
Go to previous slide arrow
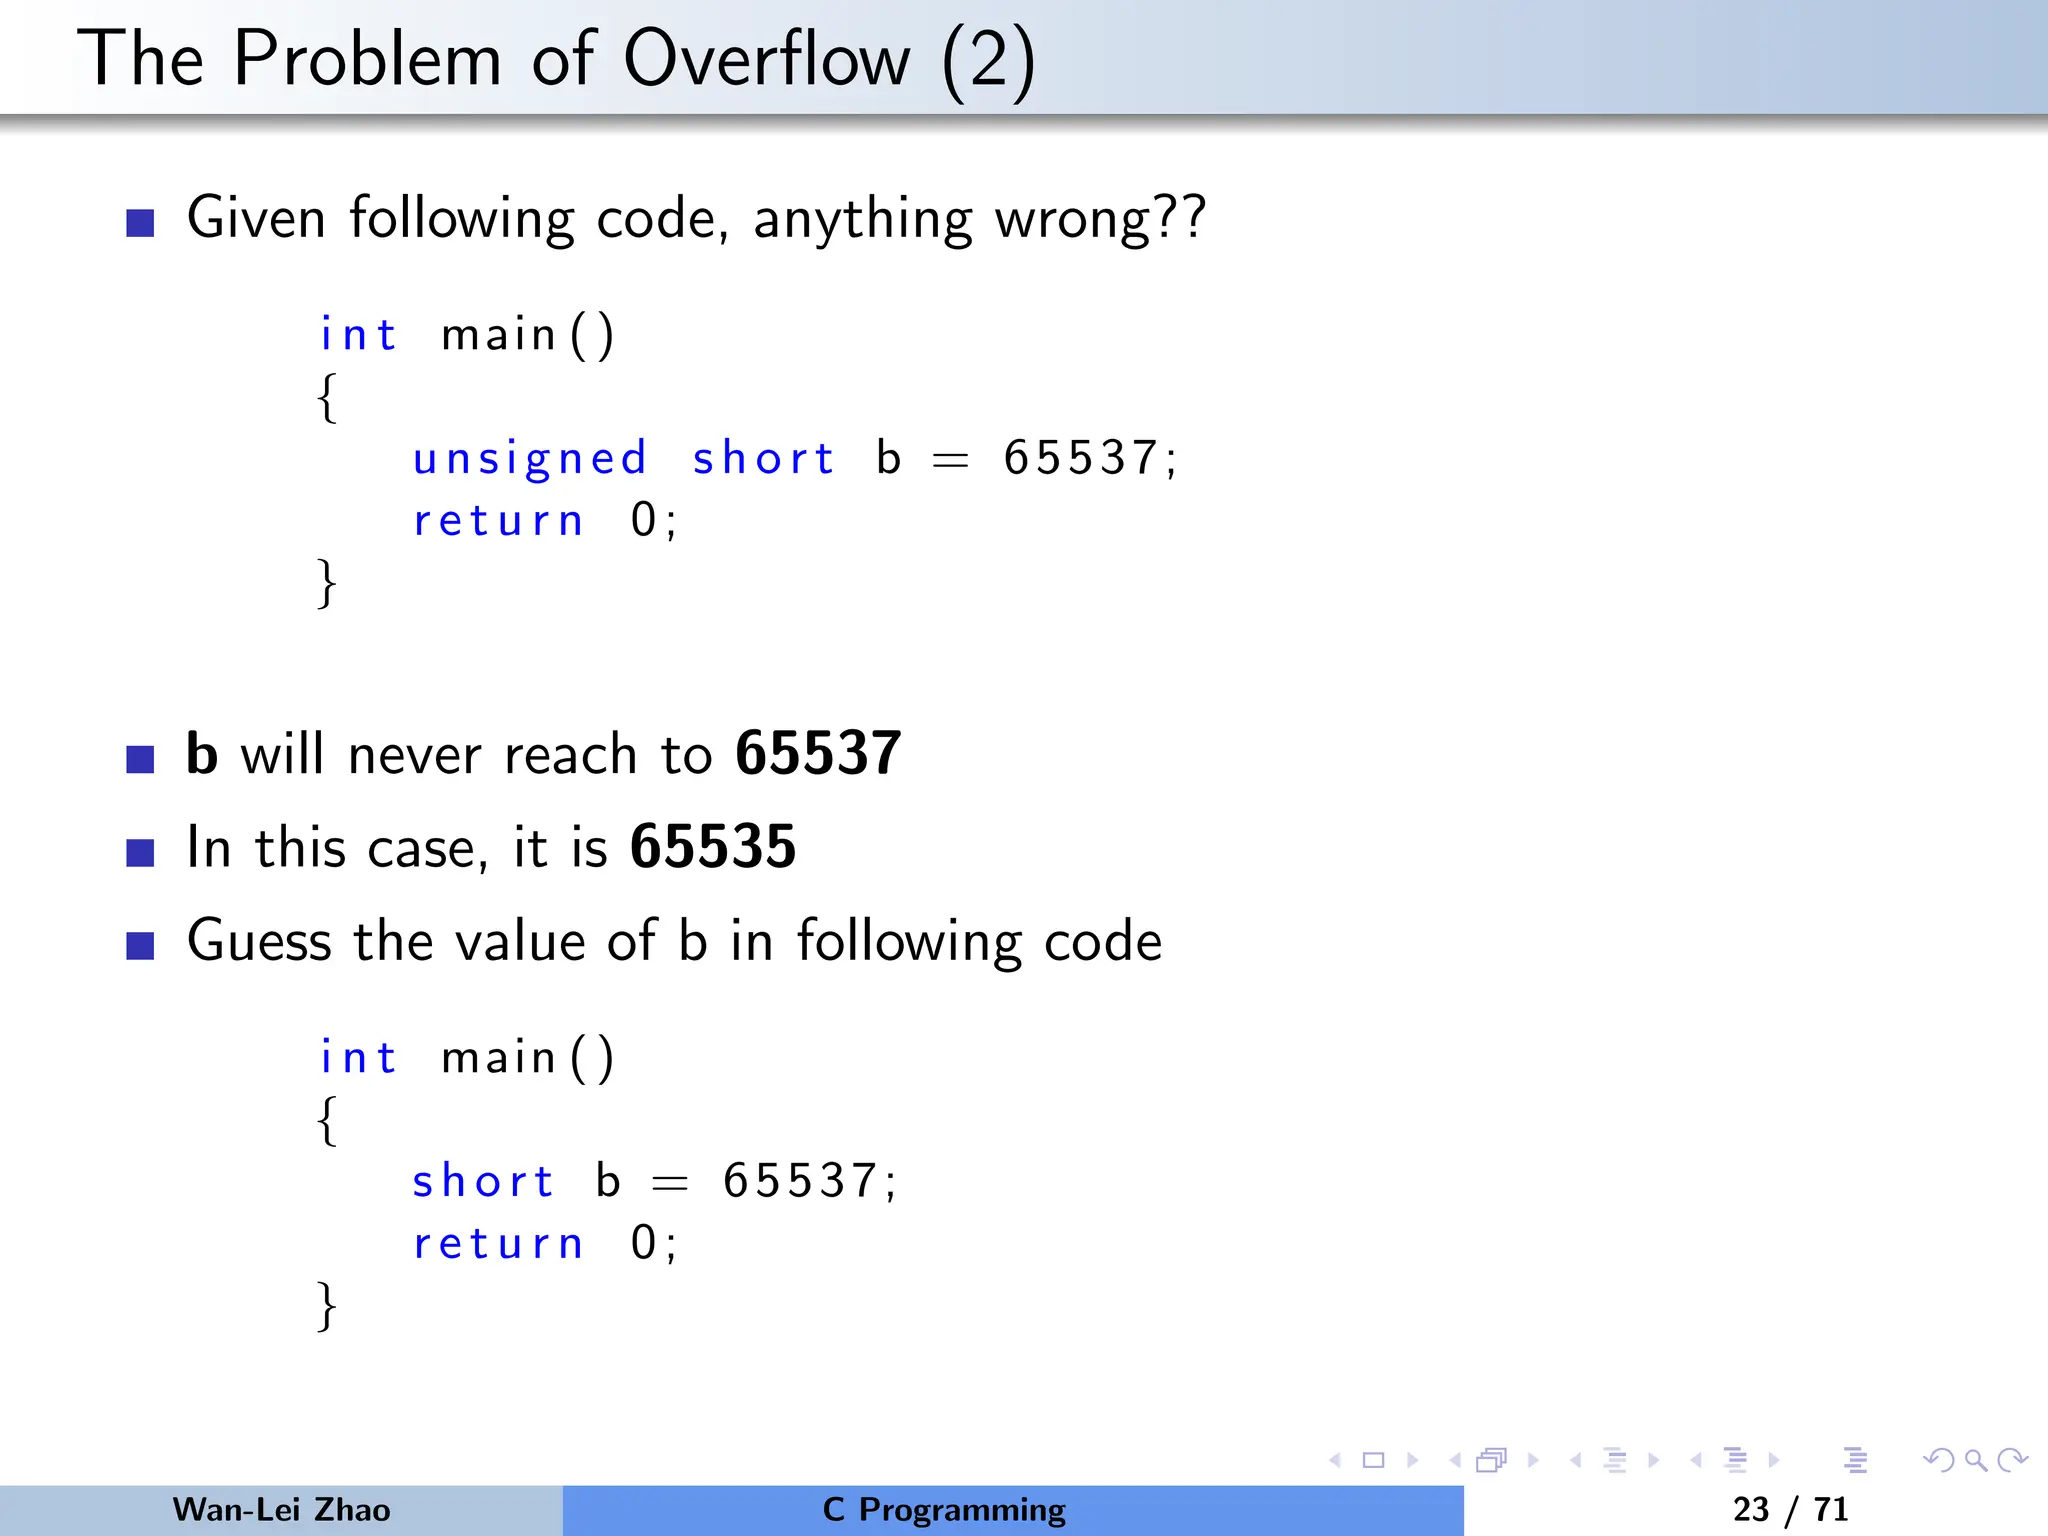[x=1335, y=1461]
